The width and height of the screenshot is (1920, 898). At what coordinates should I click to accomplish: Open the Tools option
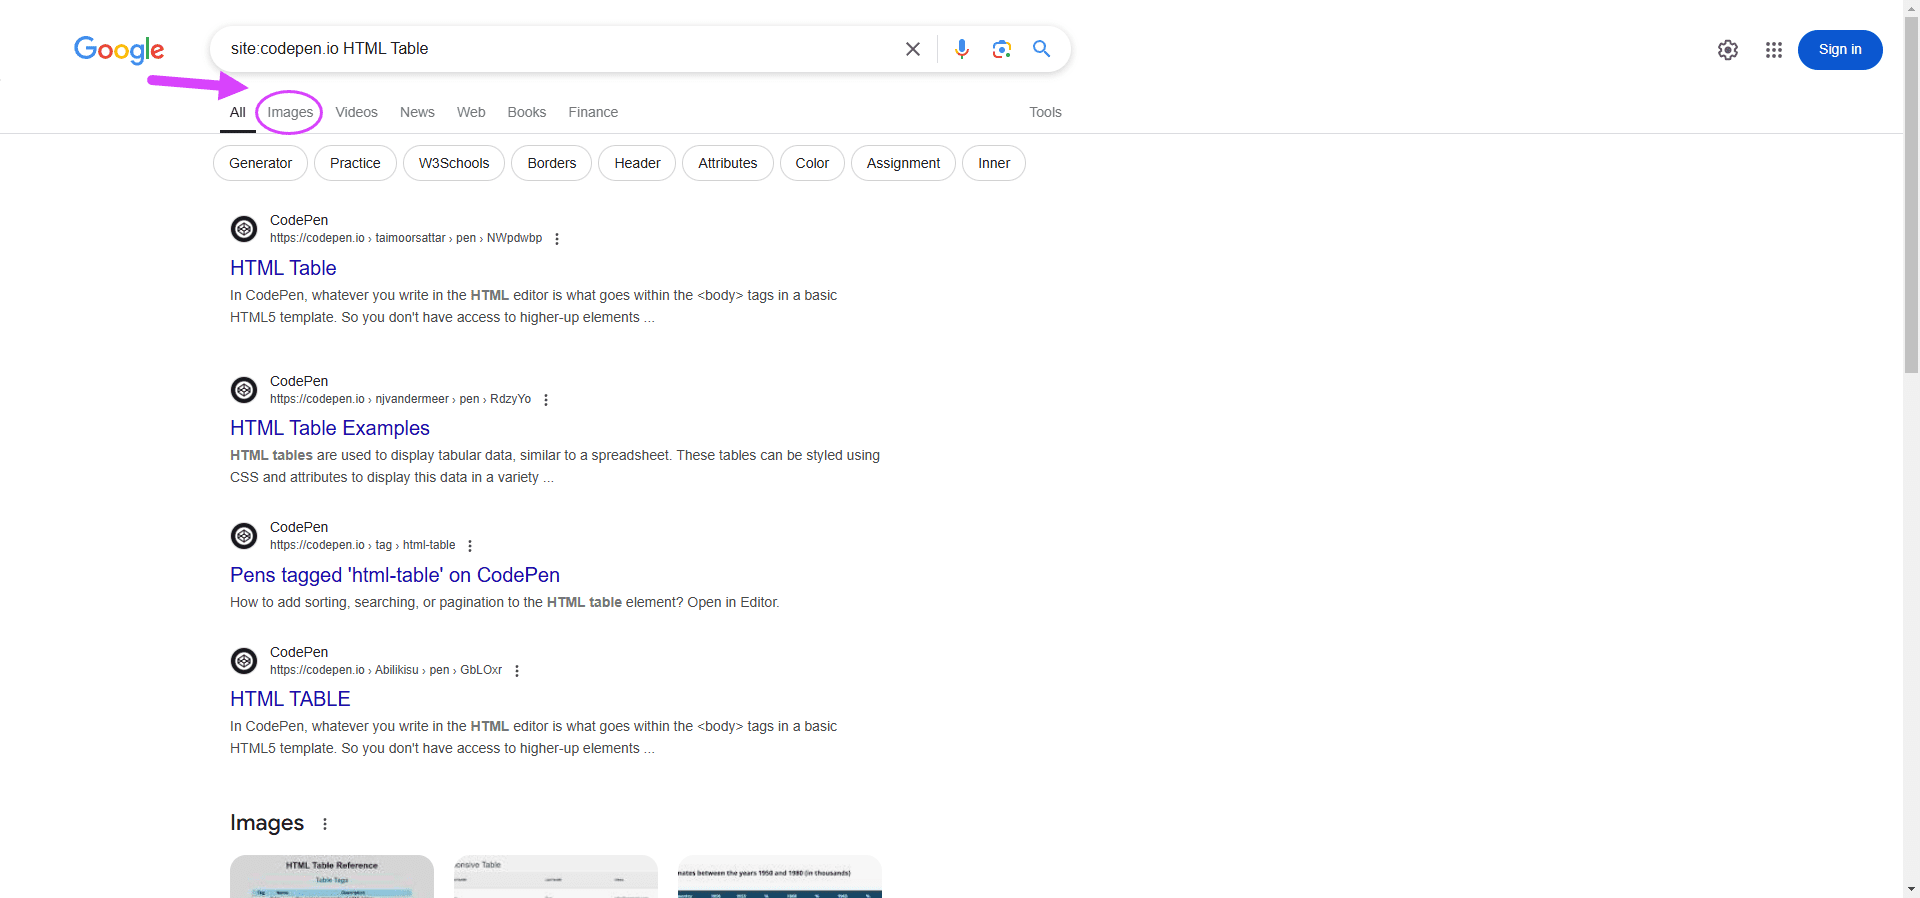(x=1045, y=112)
